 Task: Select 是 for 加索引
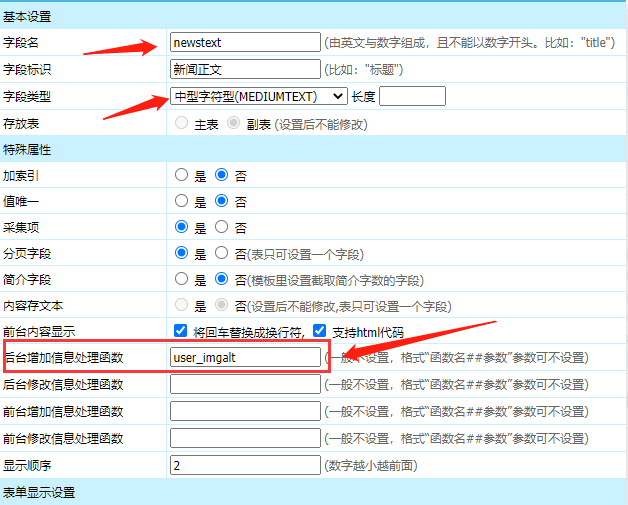[181, 175]
